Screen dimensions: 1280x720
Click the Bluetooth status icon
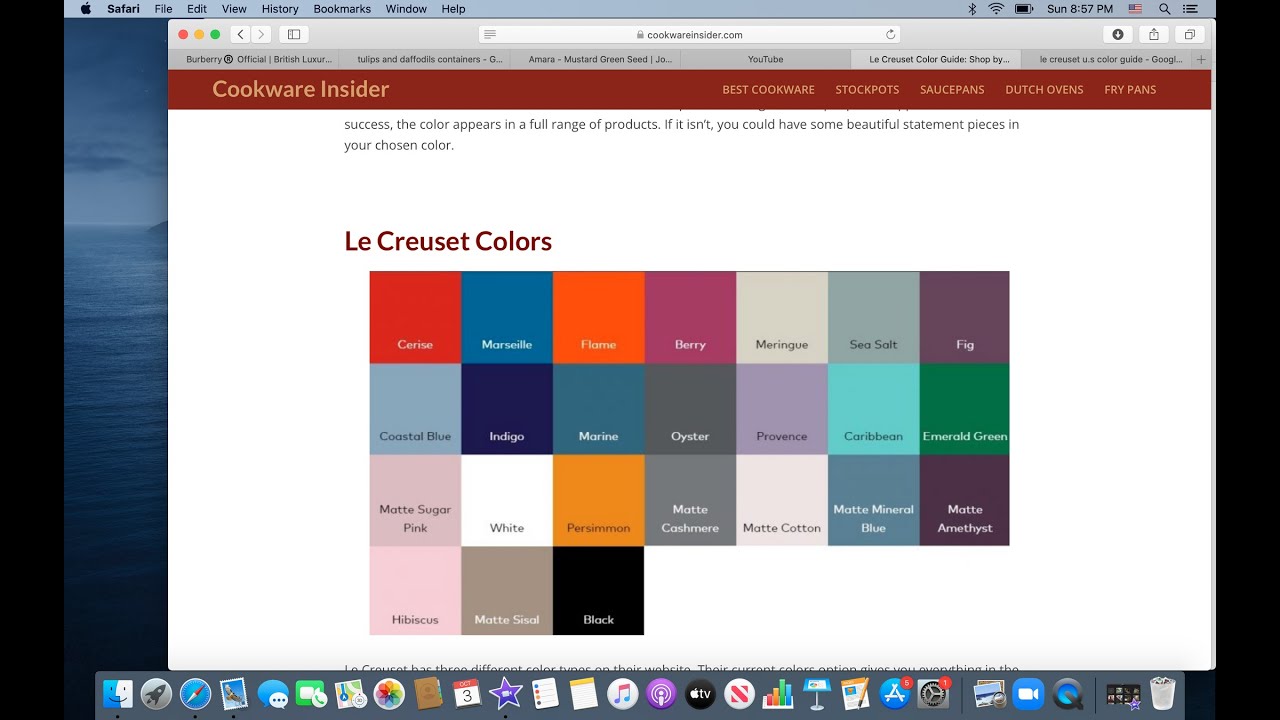pos(972,9)
